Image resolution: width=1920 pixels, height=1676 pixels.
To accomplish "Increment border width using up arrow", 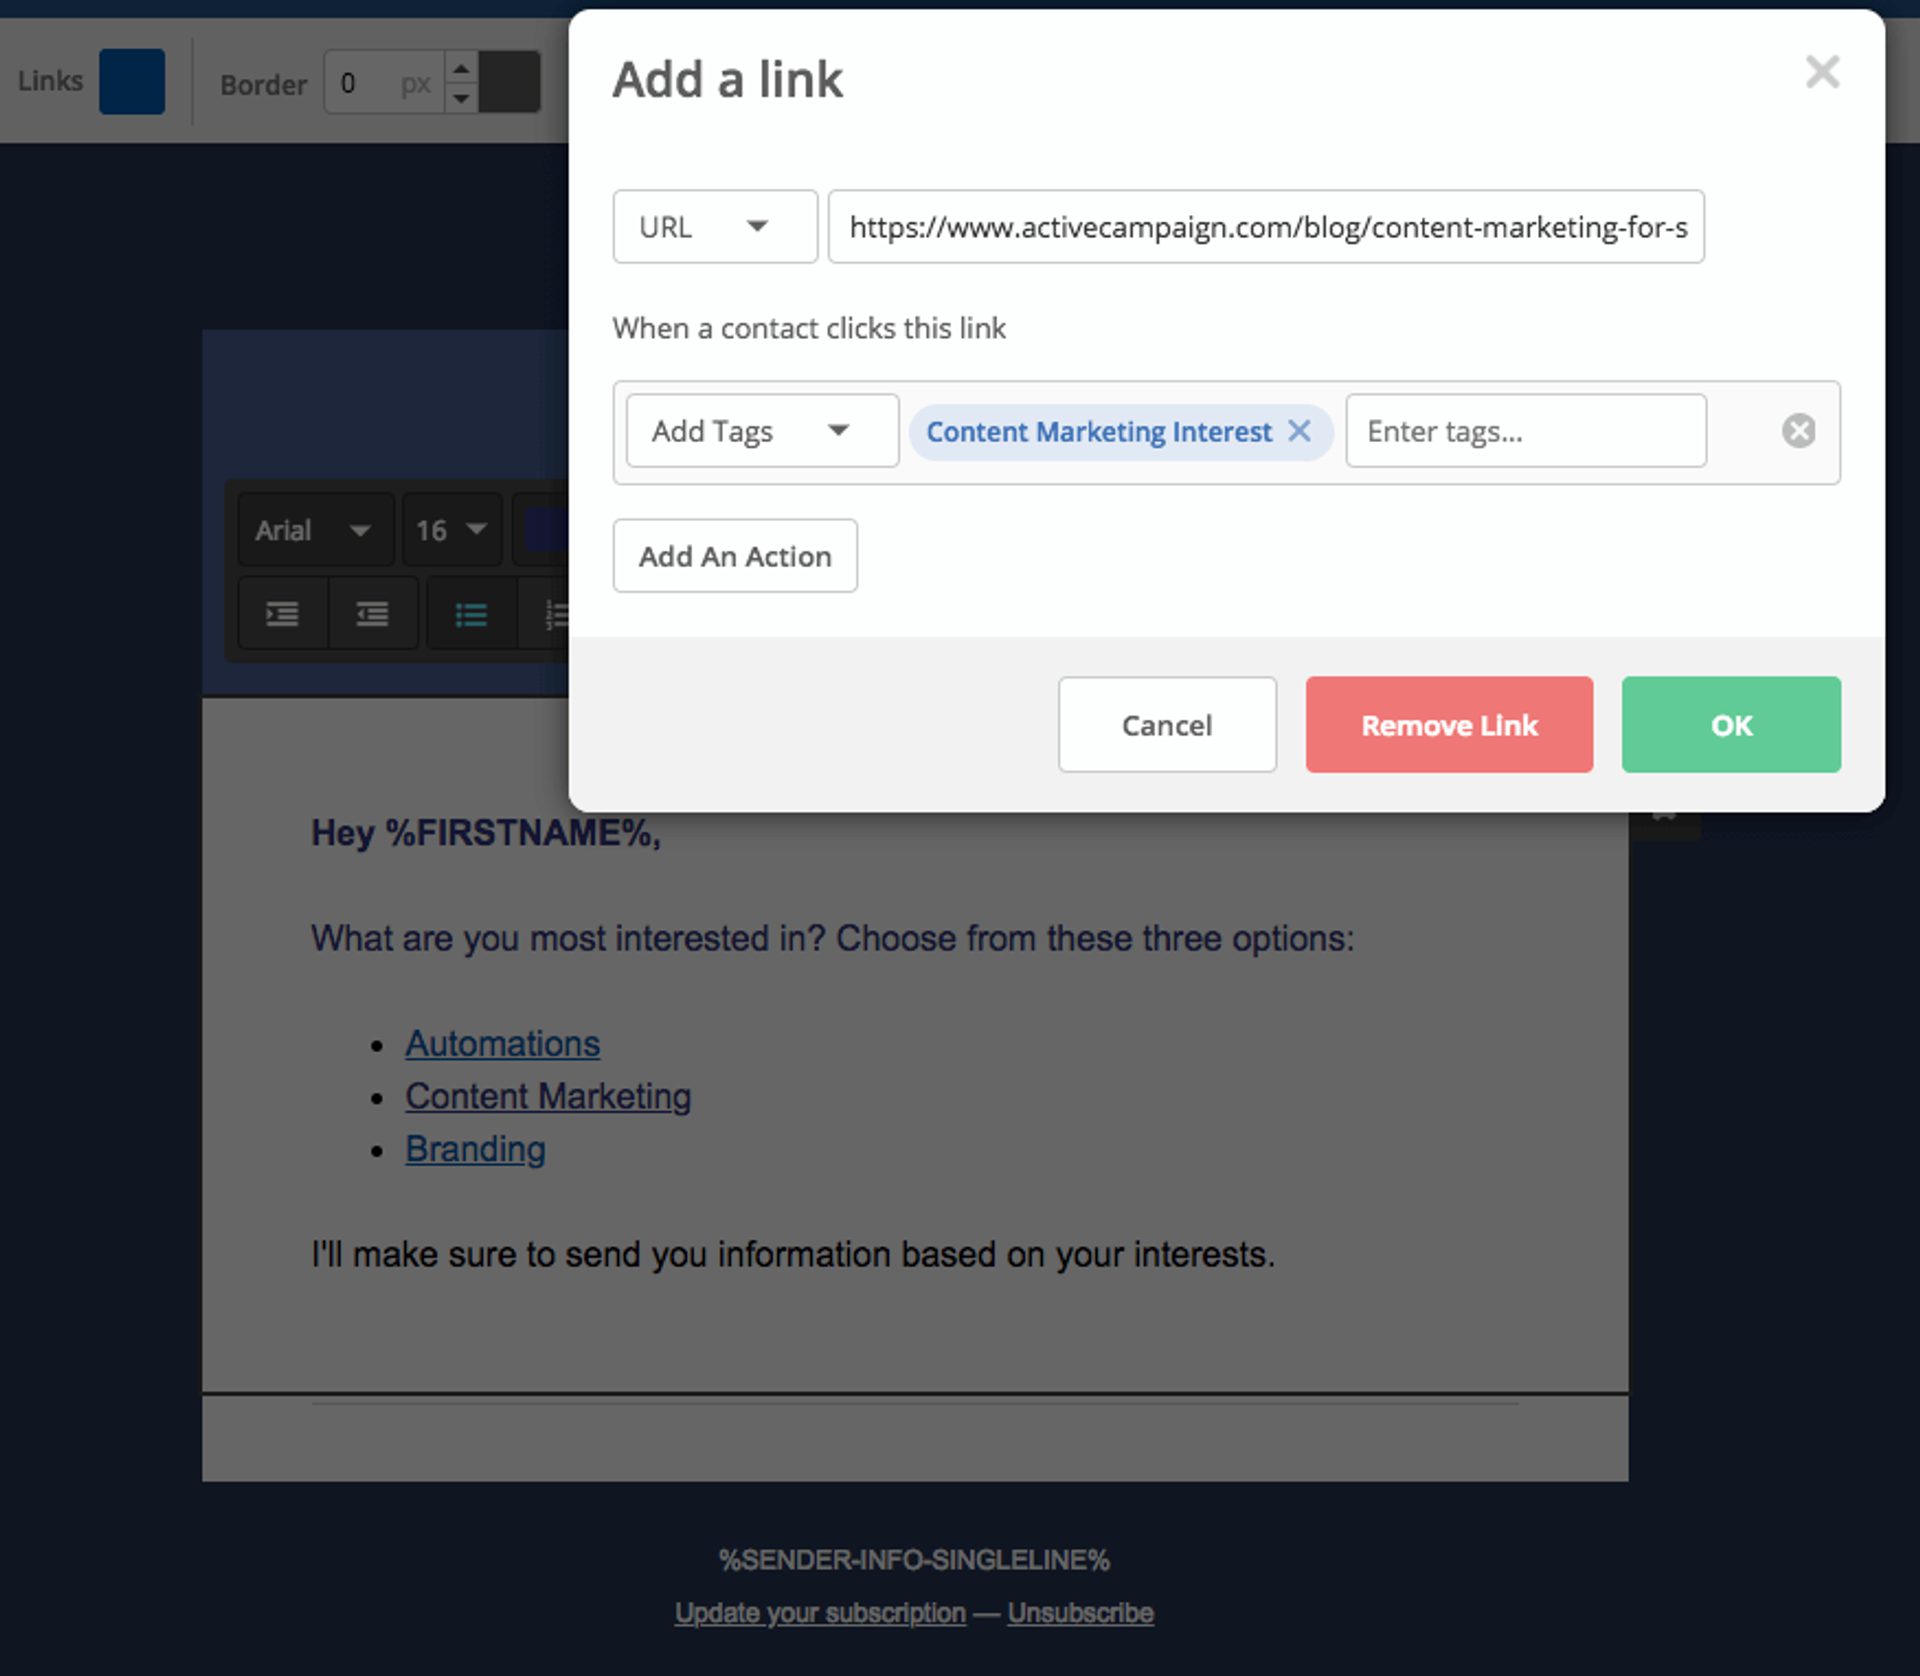I will [x=461, y=70].
